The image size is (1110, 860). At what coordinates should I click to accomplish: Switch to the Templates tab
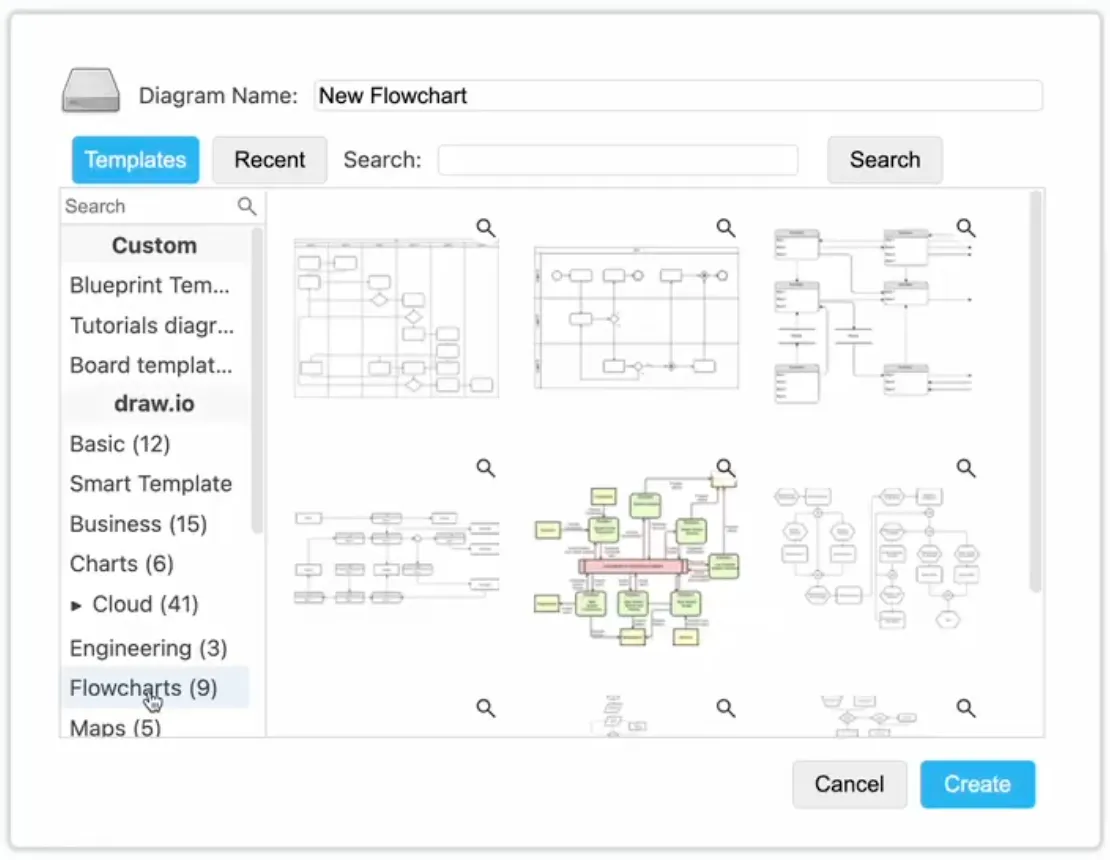(135, 160)
